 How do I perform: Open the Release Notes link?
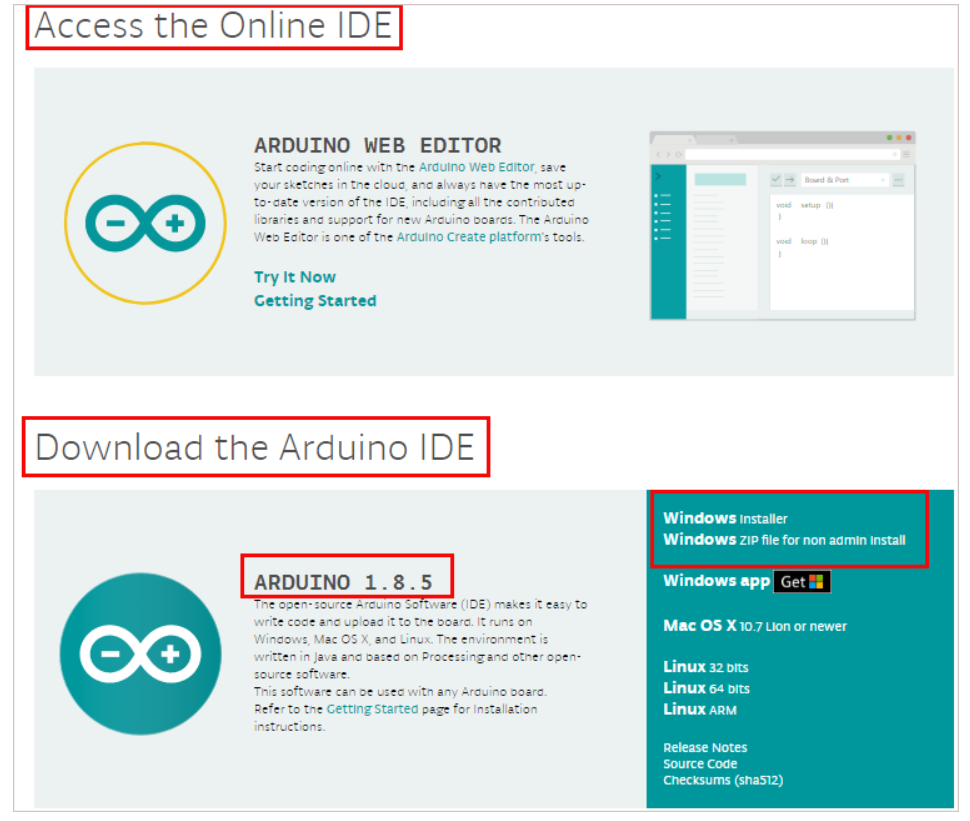click(x=705, y=747)
